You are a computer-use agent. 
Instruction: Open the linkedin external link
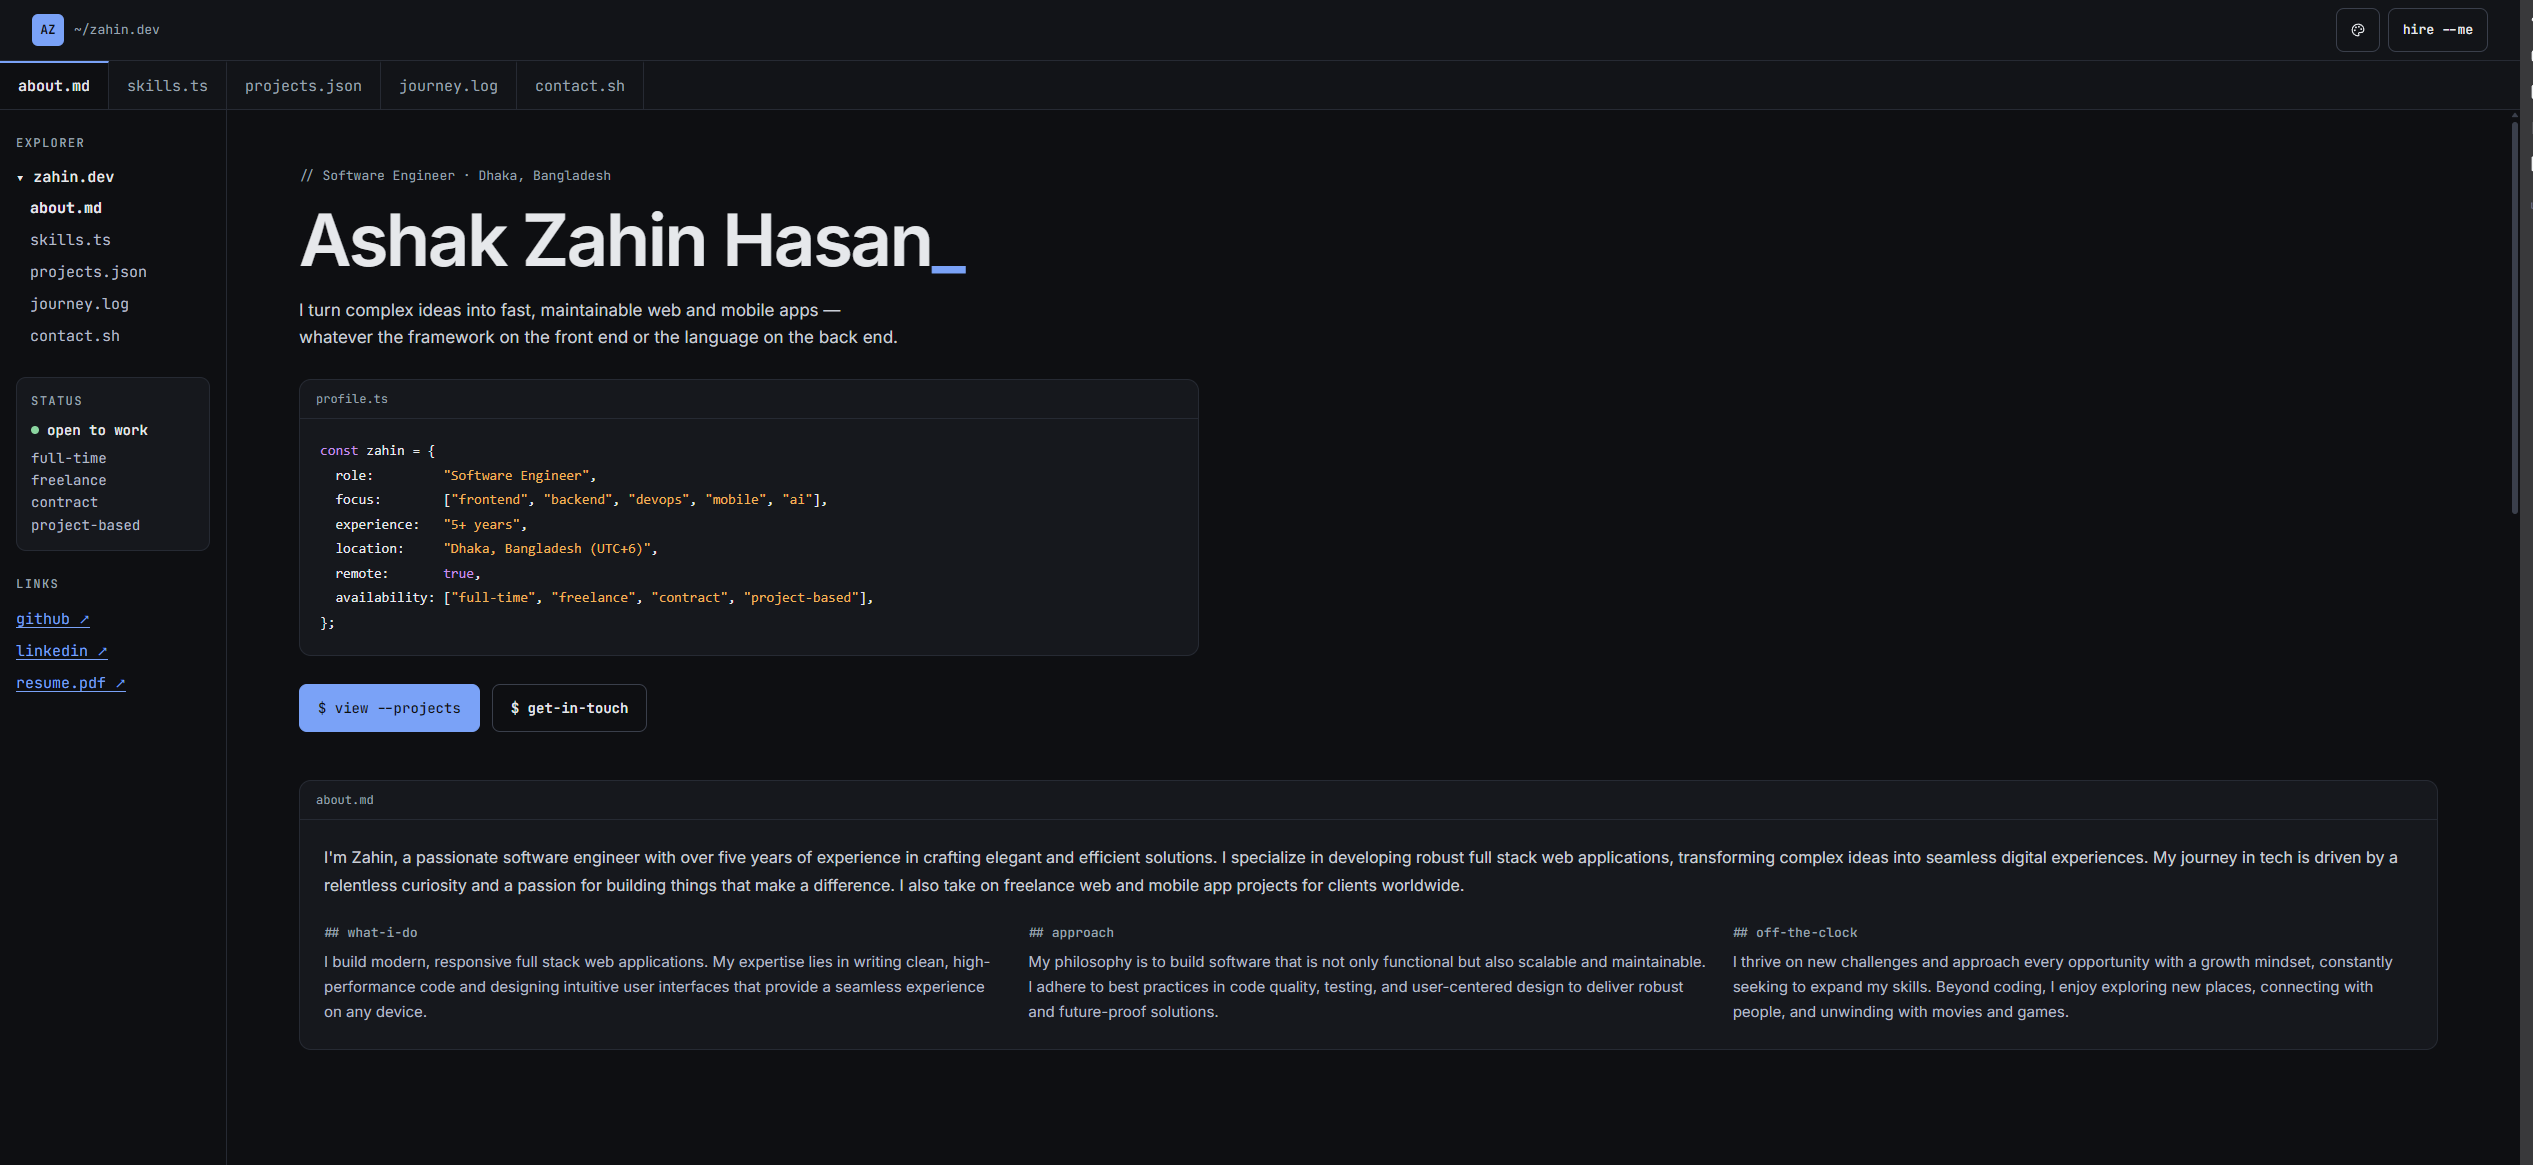(x=62, y=651)
